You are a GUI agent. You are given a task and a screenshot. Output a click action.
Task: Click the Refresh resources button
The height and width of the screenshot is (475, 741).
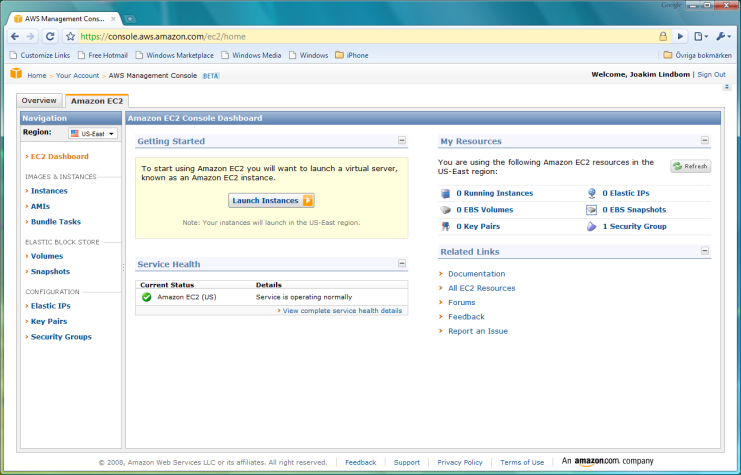click(x=690, y=166)
